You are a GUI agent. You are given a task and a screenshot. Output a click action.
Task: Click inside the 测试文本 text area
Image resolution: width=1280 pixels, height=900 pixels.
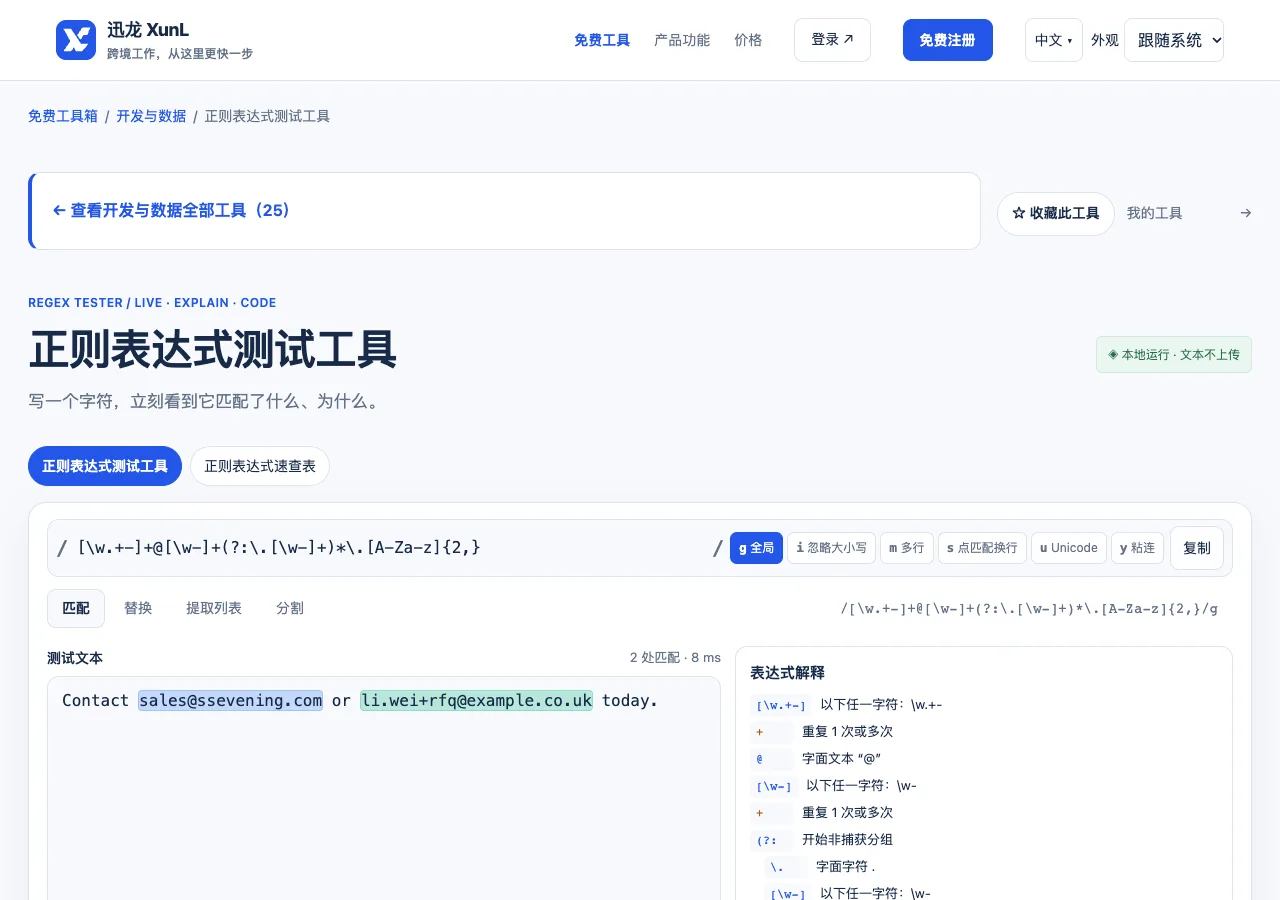pos(384,788)
